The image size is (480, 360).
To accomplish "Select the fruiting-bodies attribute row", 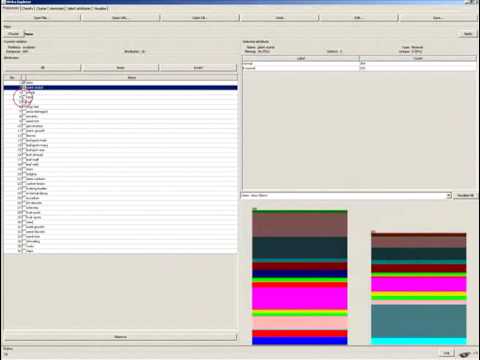I will [121, 189].
